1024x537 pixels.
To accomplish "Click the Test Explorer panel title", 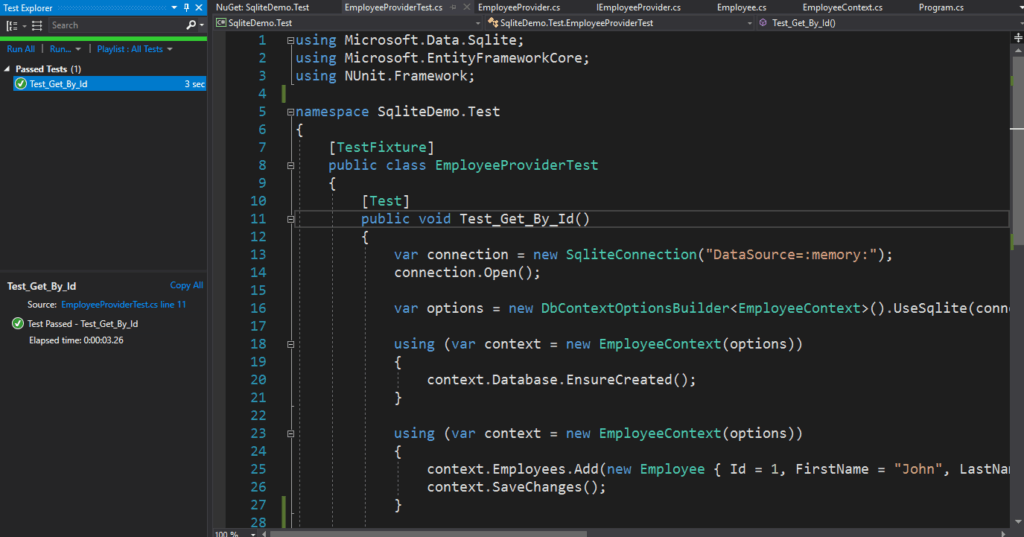I will (28, 8).
